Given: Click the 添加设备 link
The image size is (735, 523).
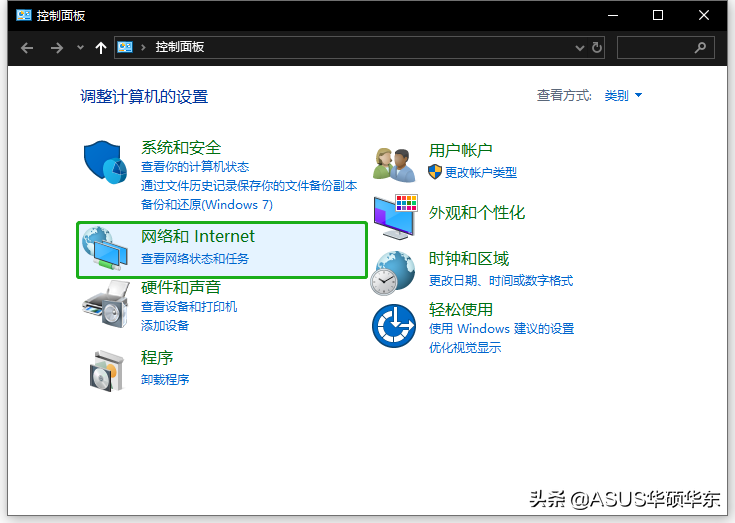Looking at the screenshot, I should tap(165, 326).
